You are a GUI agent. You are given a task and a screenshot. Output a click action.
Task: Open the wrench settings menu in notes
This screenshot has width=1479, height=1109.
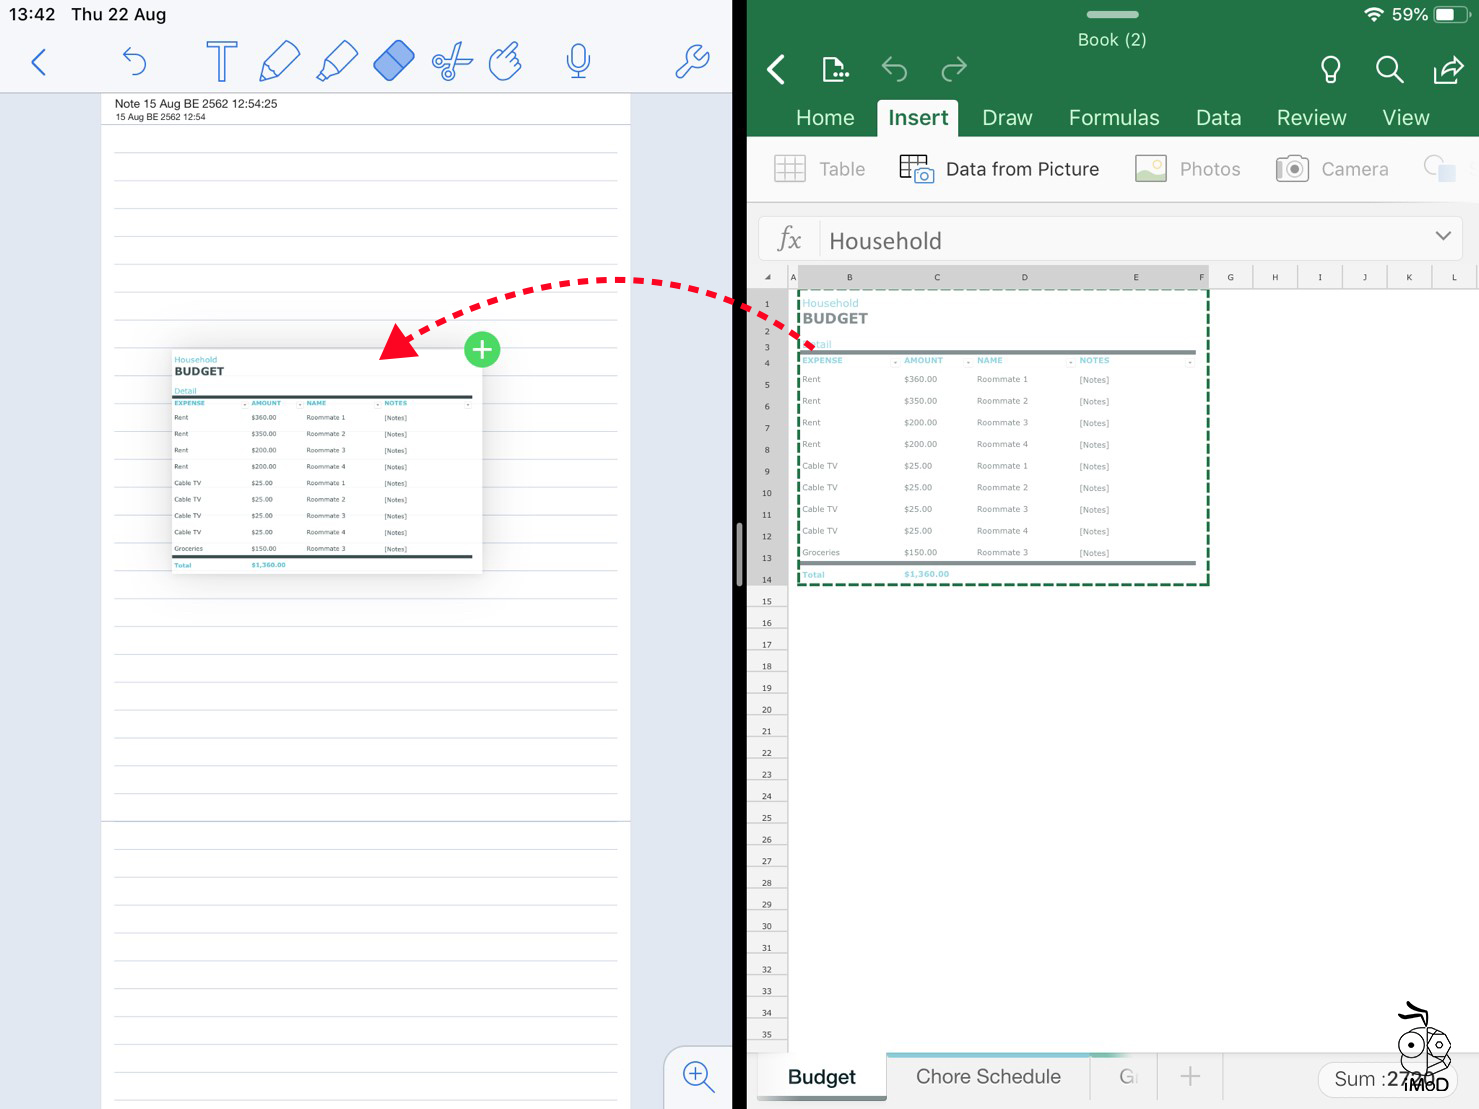point(691,61)
